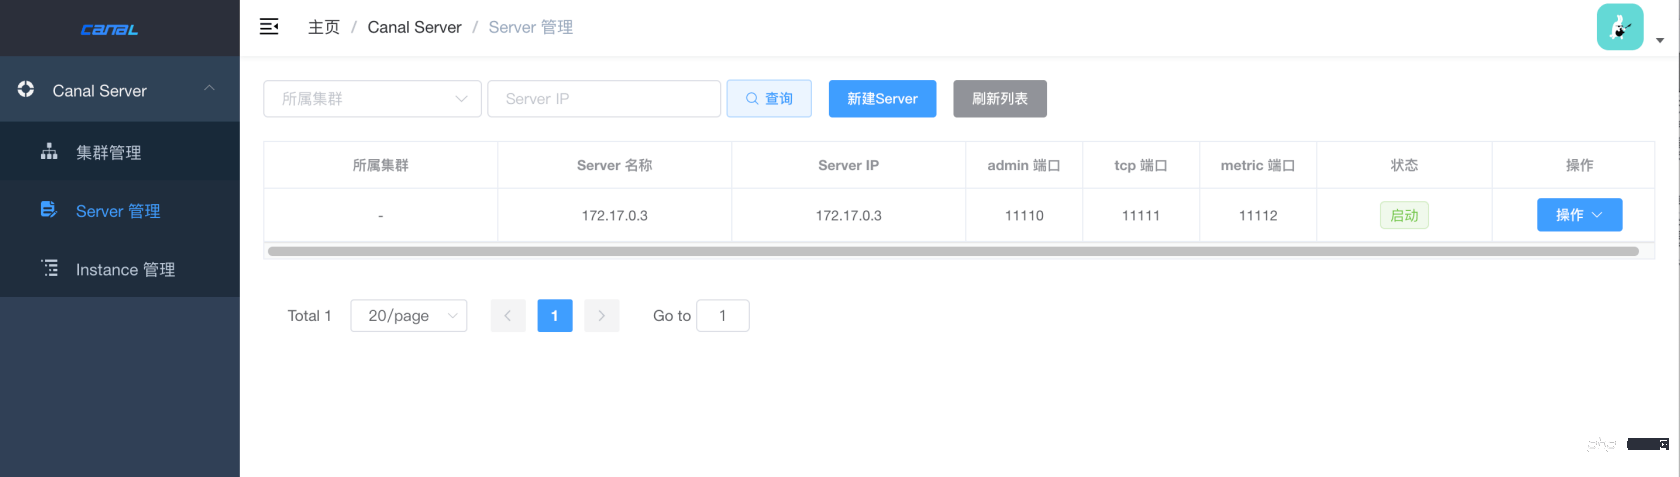Click Canal Server breadcrumb
The image size is (1680, 477).
[x=414, y=27]
